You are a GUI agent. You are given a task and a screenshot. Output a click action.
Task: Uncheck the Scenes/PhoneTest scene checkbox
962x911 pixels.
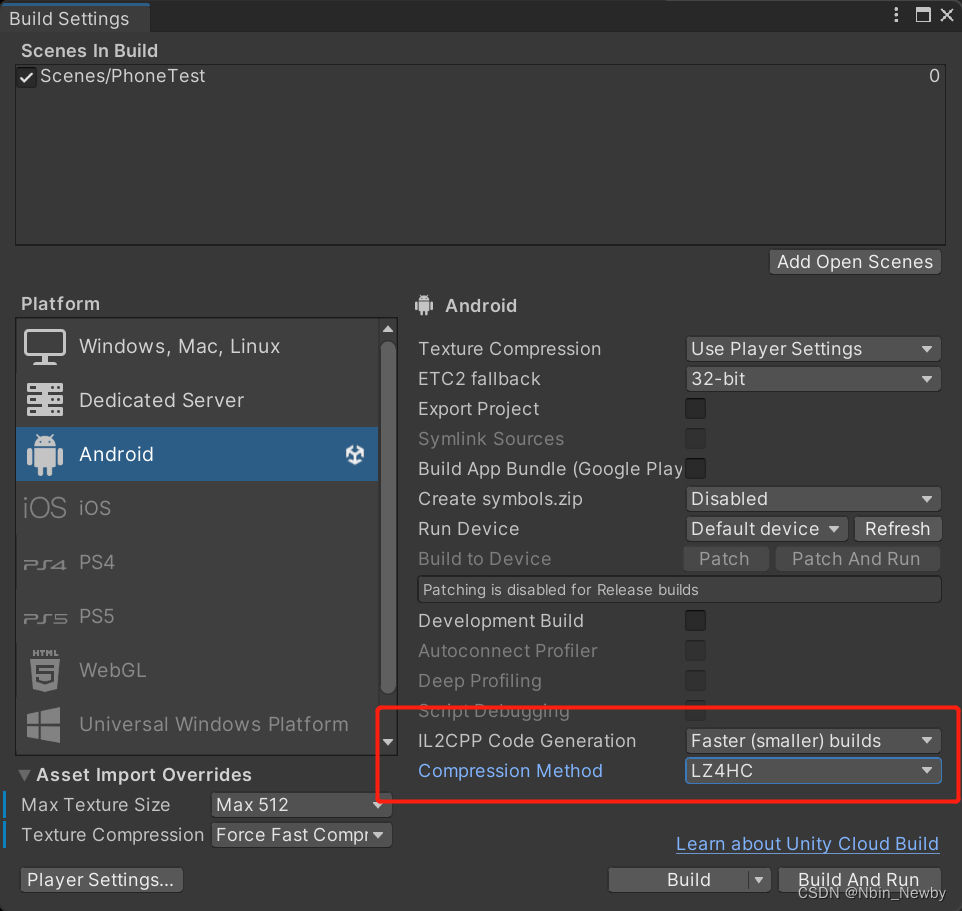(x=26, y=77)
